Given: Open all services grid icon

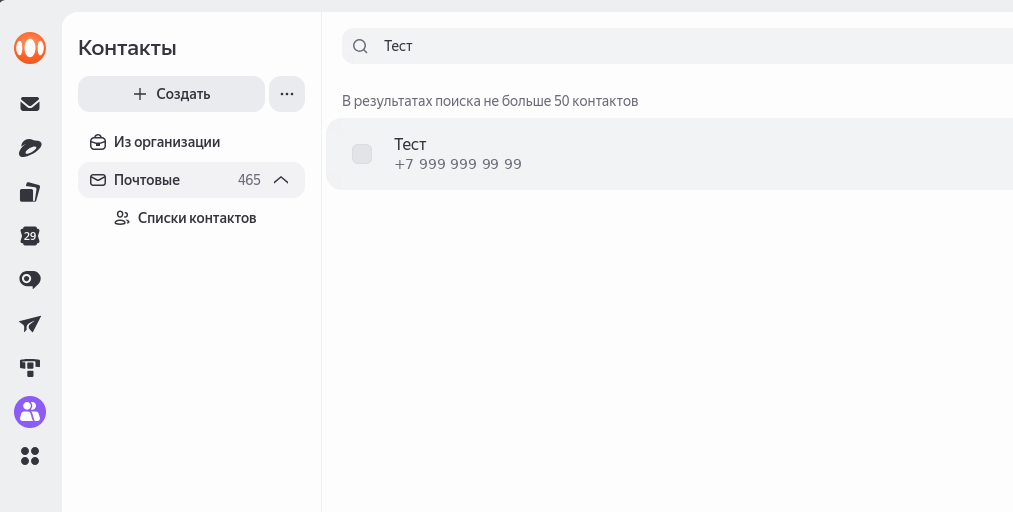Looking at the screenshot, I should [x=30, y=456].
